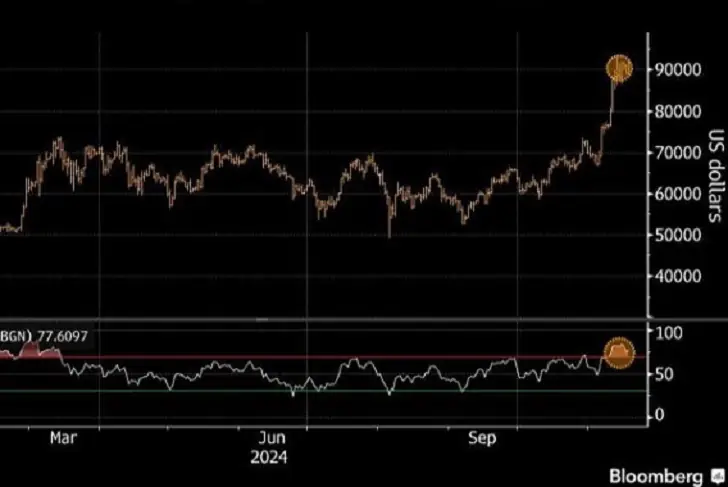Click the RSI axis value 100
Screen dimensions: 728x487
point(669,333)
